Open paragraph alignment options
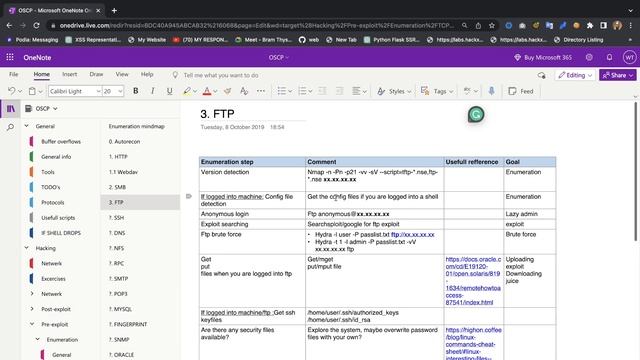This screenshot has height=360, width=640. pyautogui.click(x=359, y=91)
